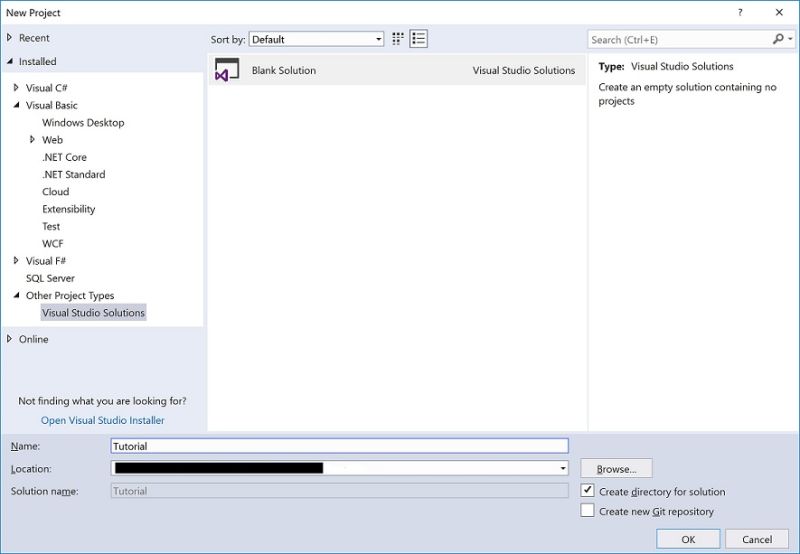The width and height of the screenshot is (800, 554).
Task: Confirm with the OK button
Action: pos(688,539)
